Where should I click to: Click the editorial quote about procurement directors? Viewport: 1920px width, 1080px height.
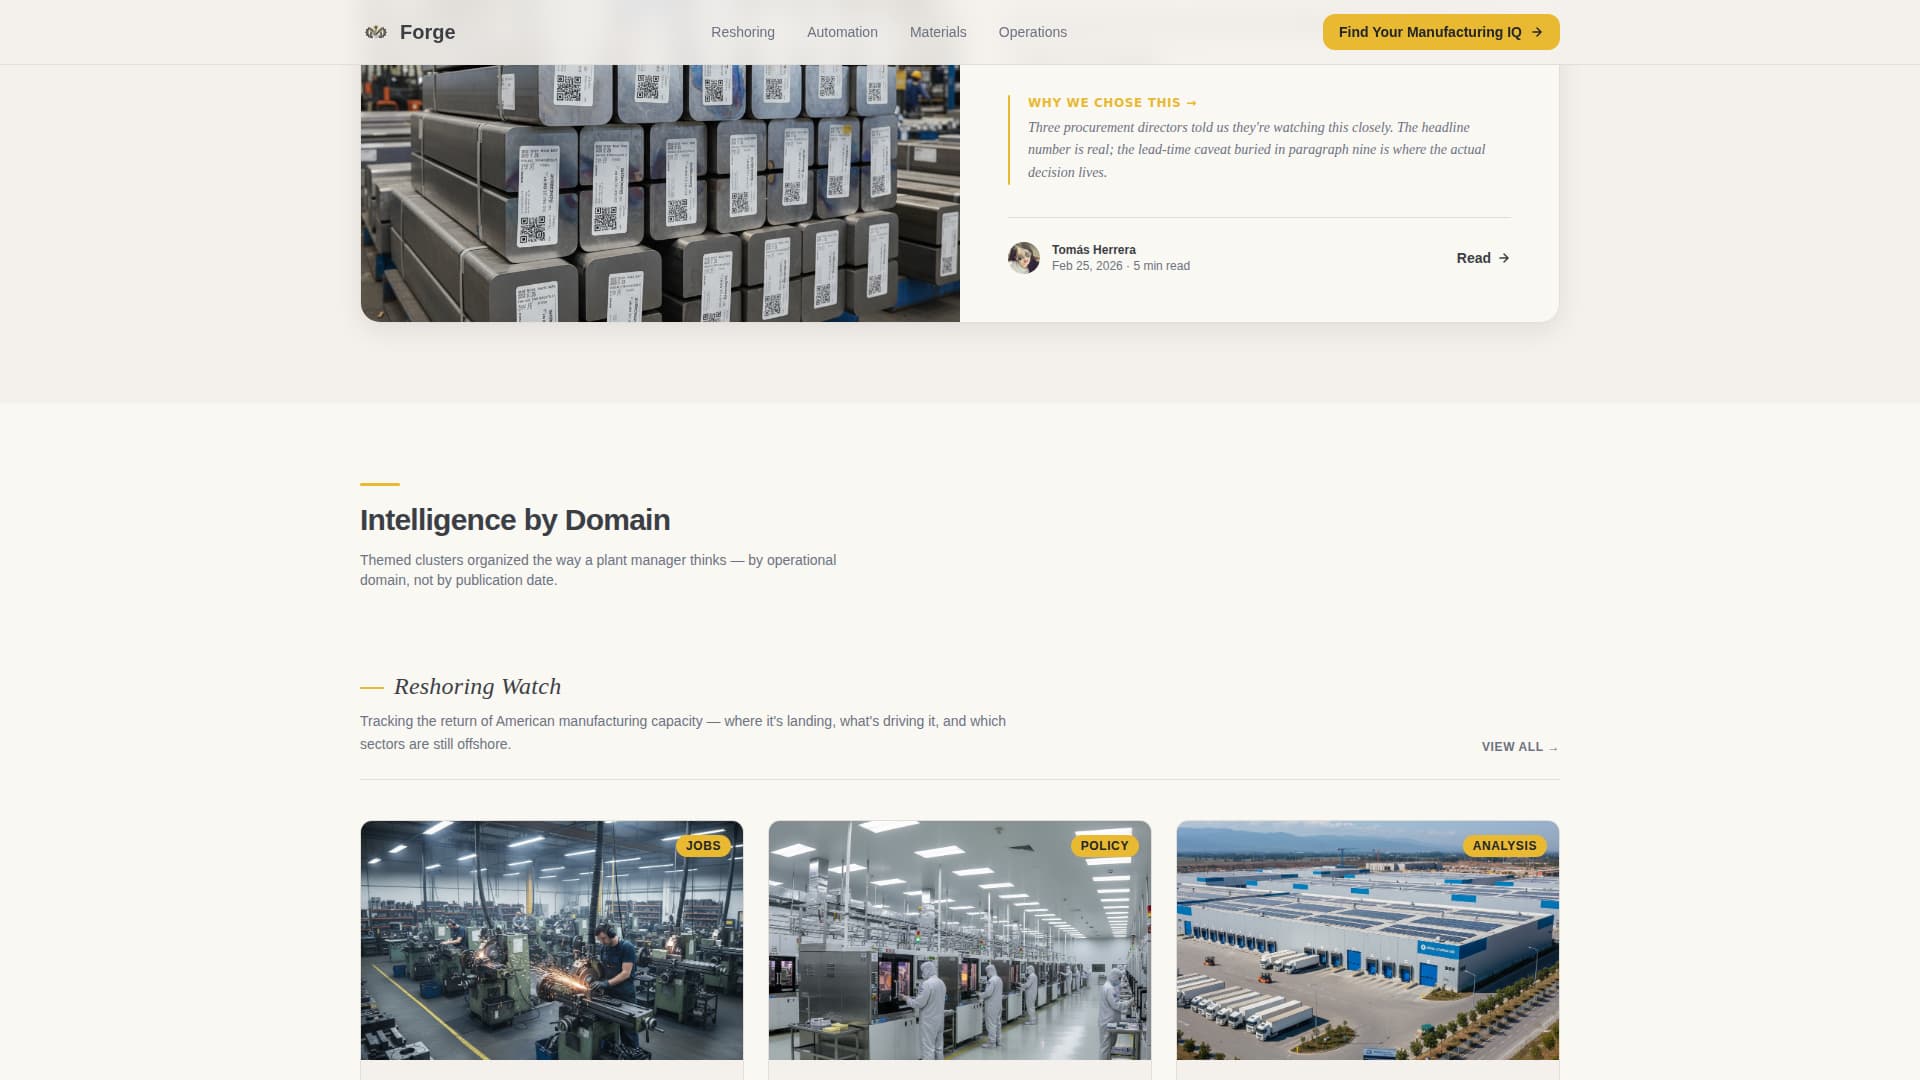1257,150
